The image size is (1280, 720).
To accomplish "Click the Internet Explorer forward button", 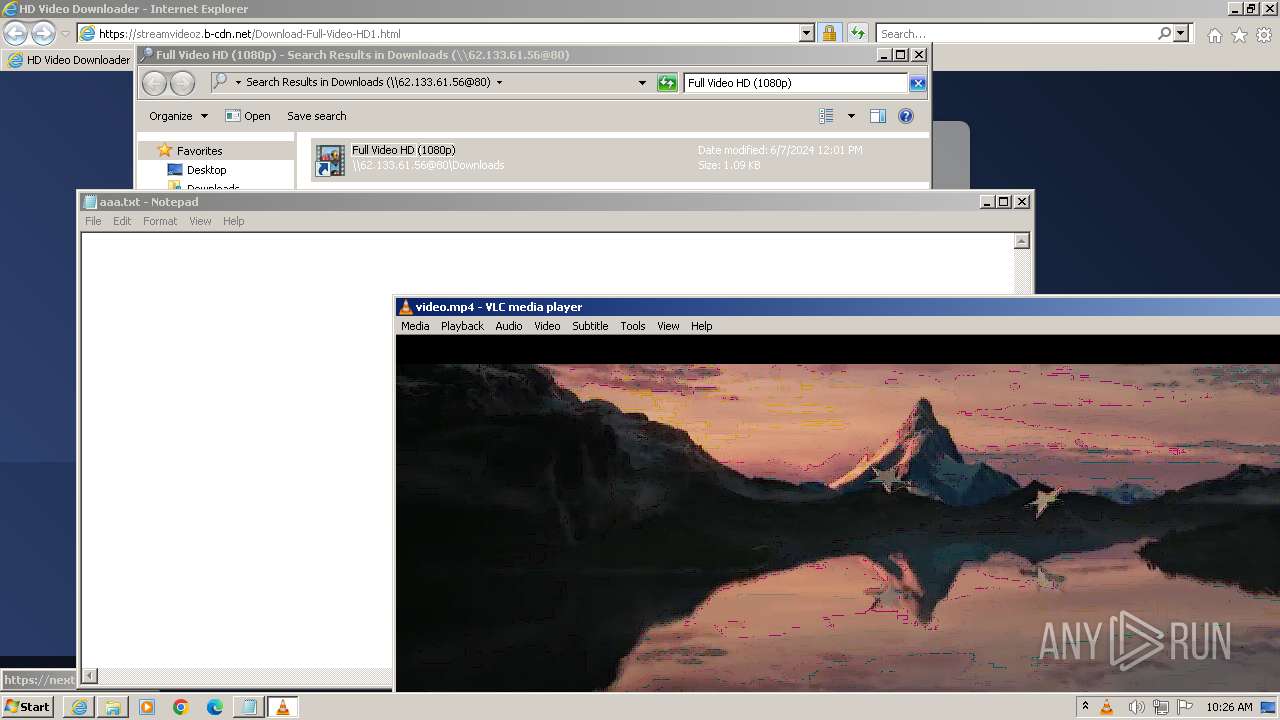I will pyautogui.click(x=43, y=33).
